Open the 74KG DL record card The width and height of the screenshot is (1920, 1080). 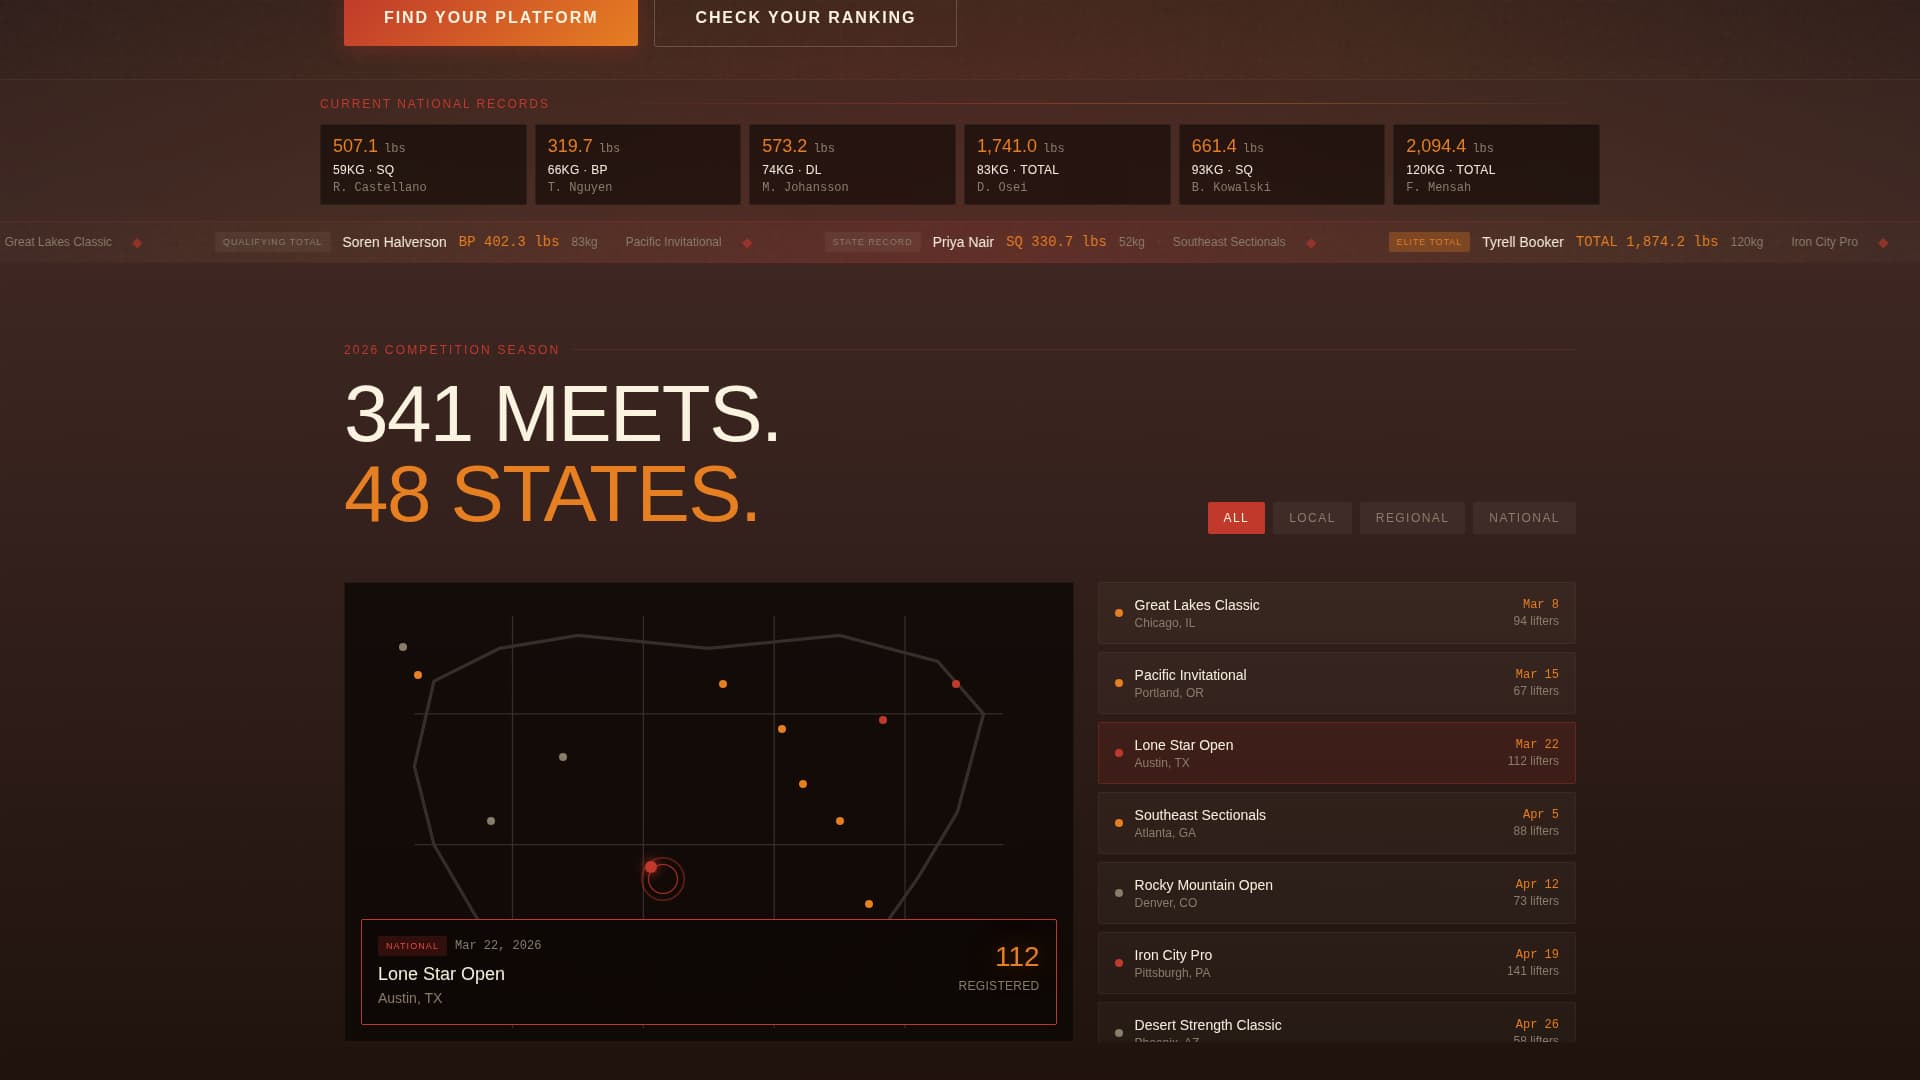pos(852,165)
